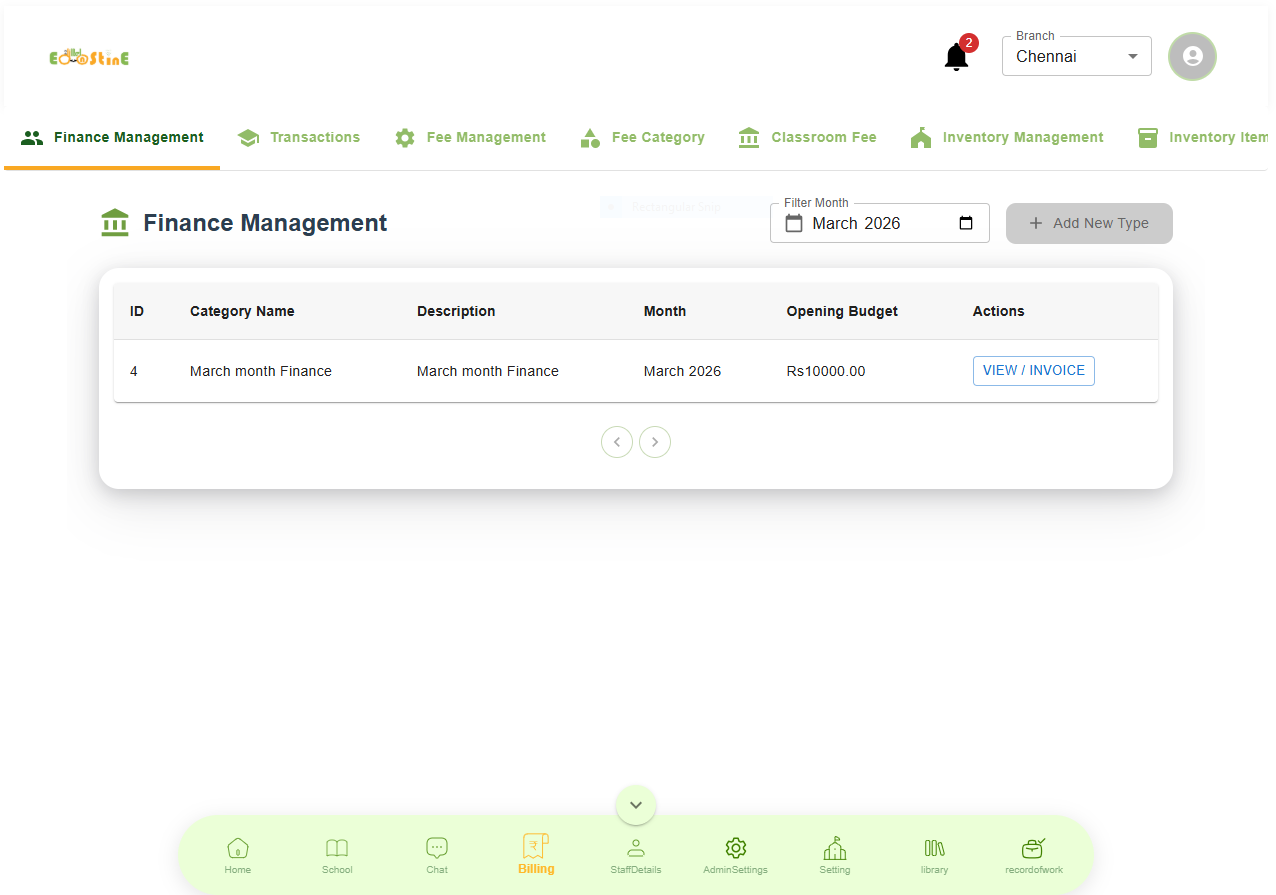Click the VIEW / INVOICE button
The width and height of the screenshot is (1276, 895).
(x=1033, y=371)
